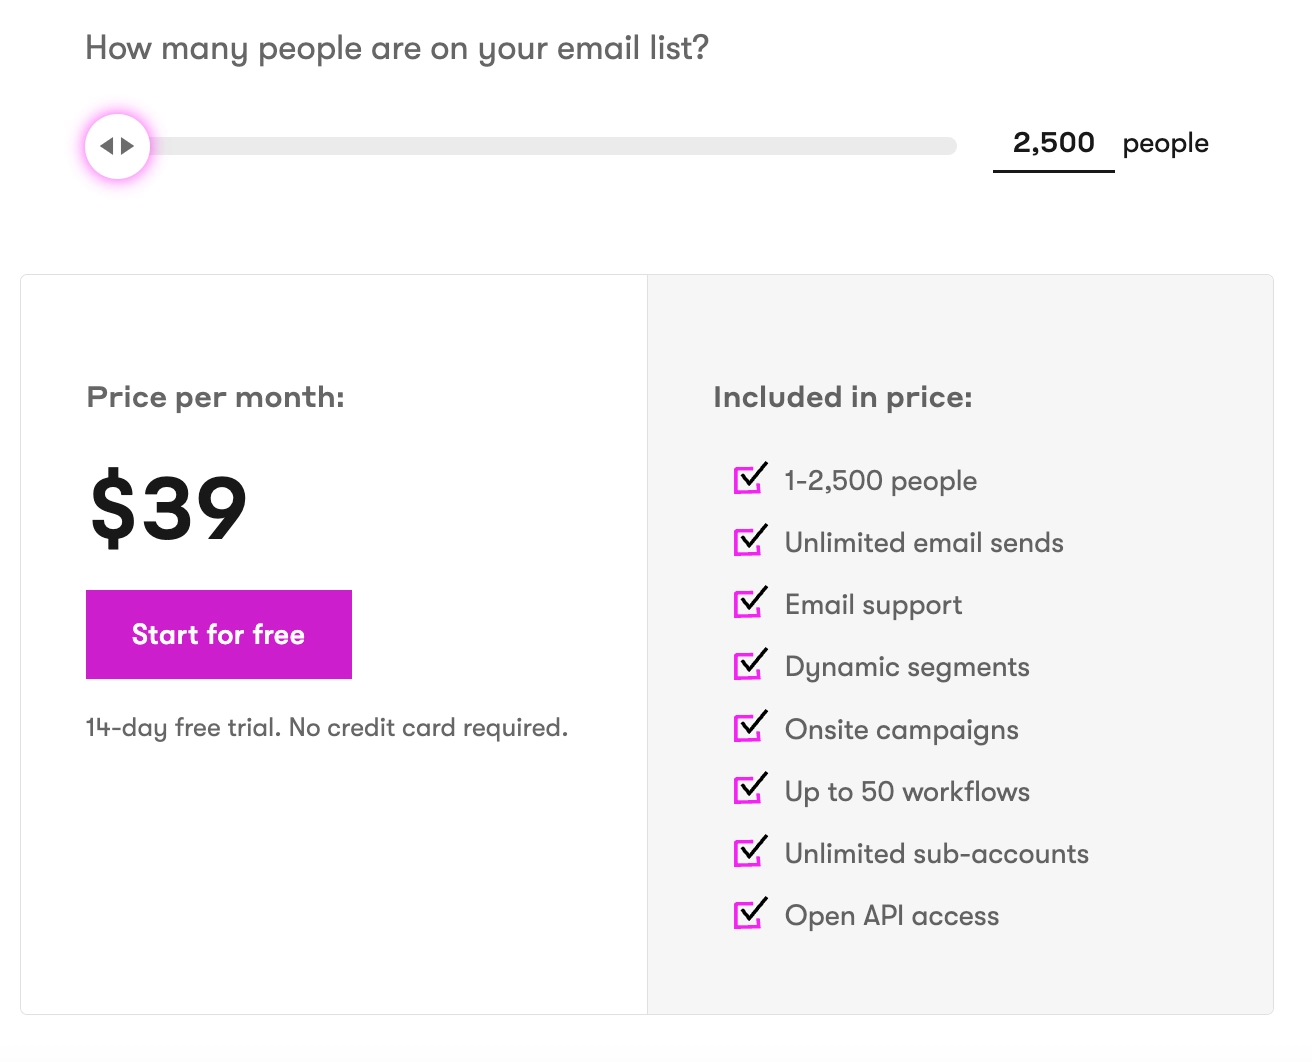
Task: Click the "Price per month:" label
Action: tap(216, 397)
